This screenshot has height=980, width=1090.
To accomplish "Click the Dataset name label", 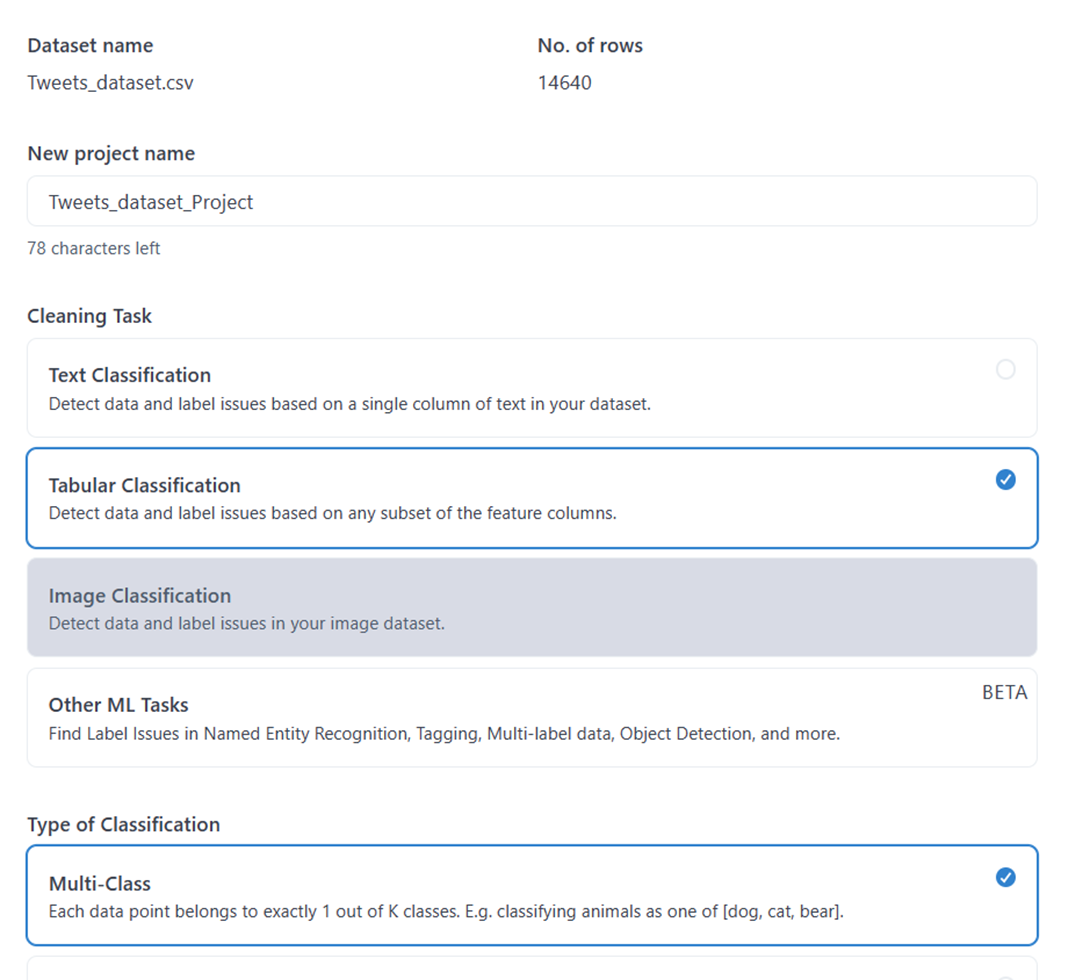I will 90,45.
